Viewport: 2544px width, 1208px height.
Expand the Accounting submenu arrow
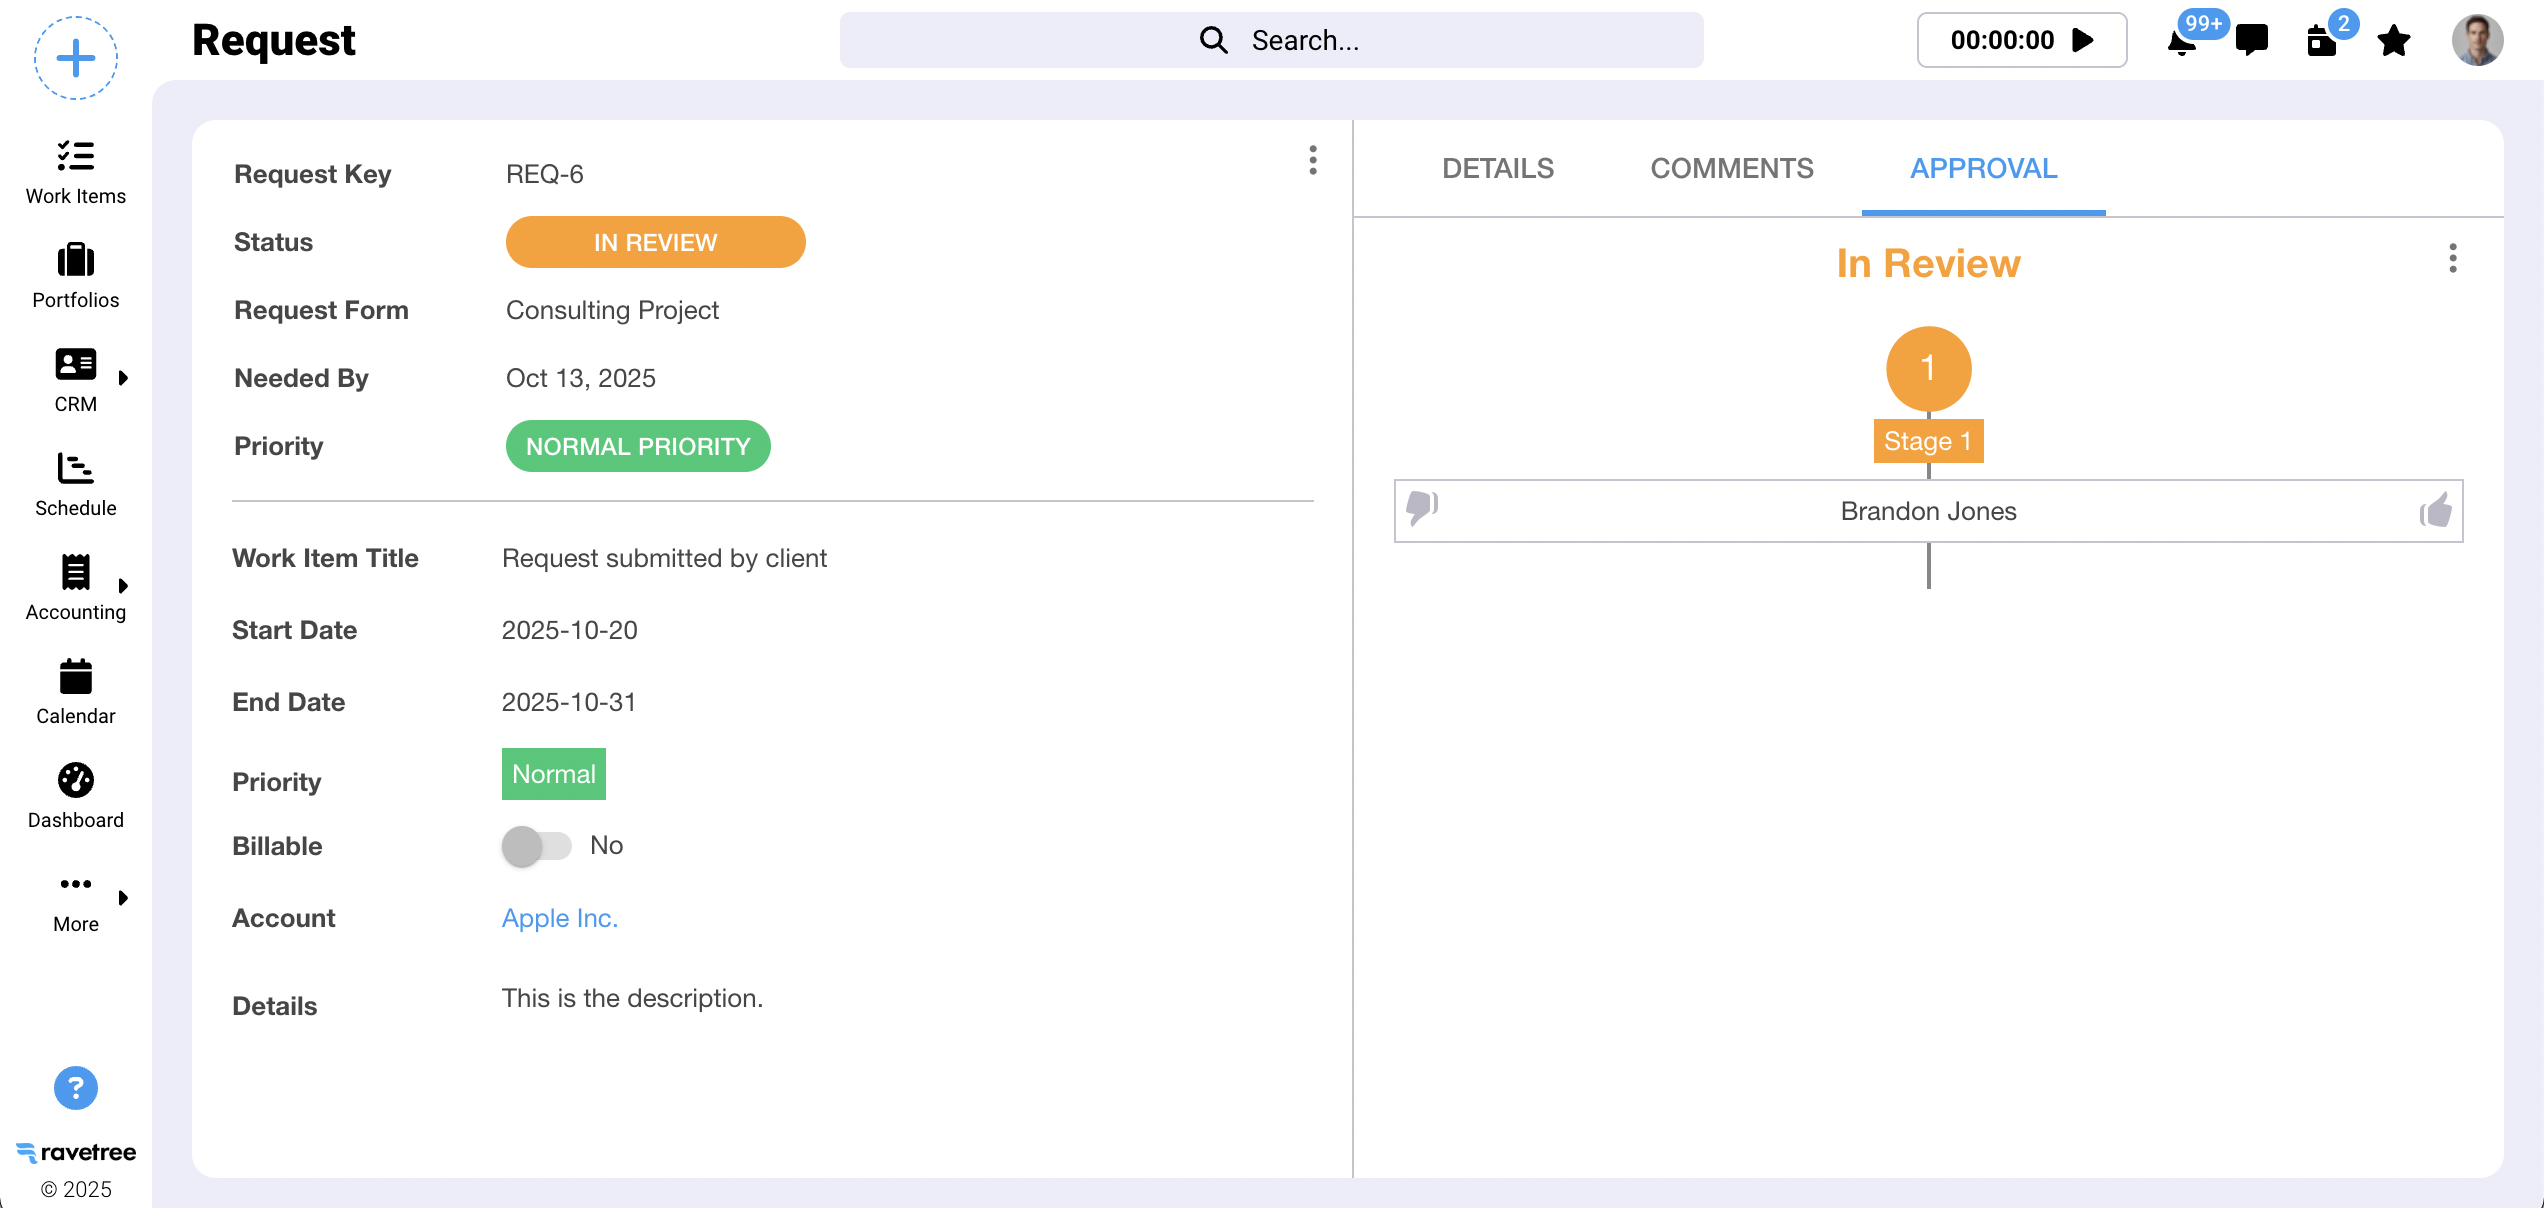(x=124, y=586)
